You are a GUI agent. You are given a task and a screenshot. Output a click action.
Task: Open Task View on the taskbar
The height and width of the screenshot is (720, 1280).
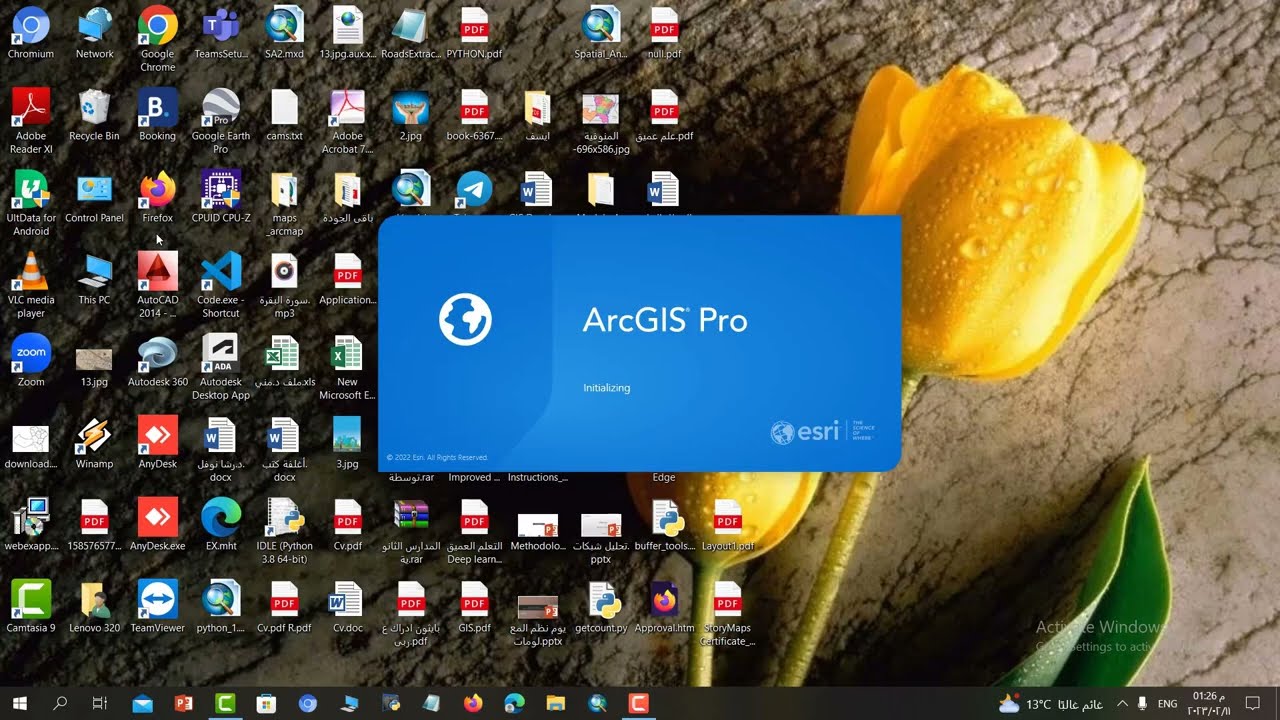coord(100,704)
